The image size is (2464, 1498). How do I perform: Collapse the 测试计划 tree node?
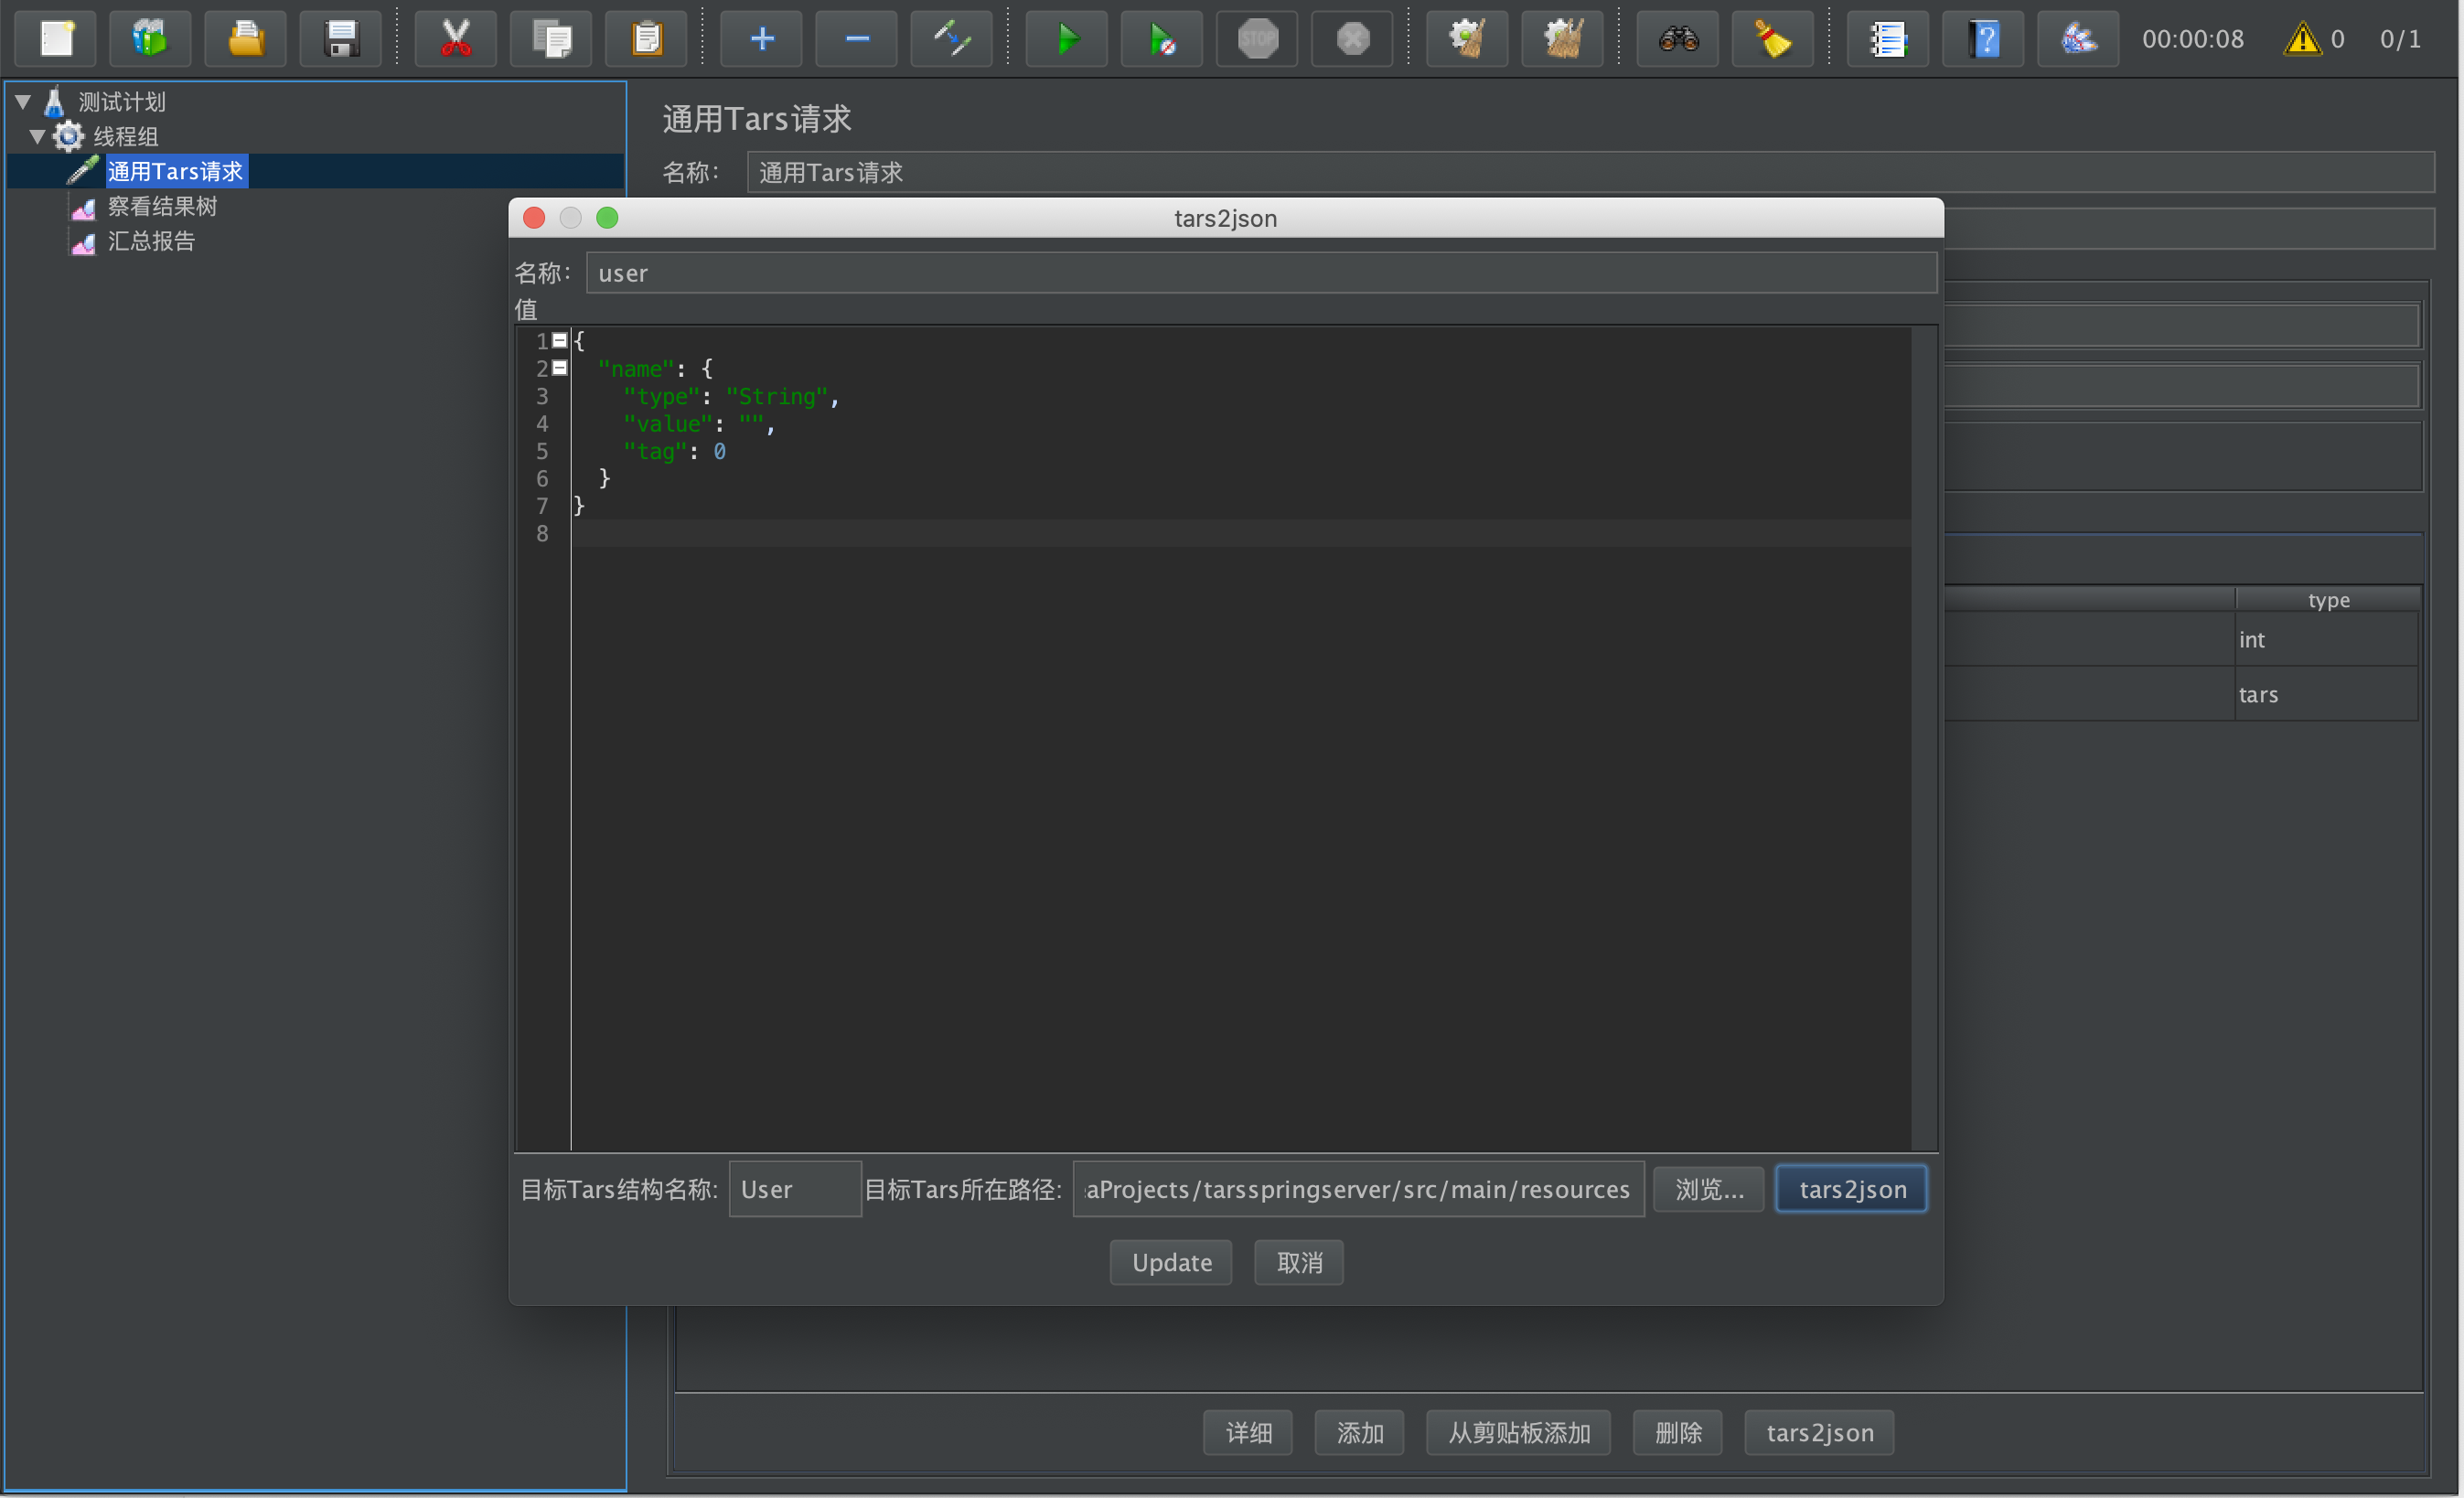click(23, 102)
